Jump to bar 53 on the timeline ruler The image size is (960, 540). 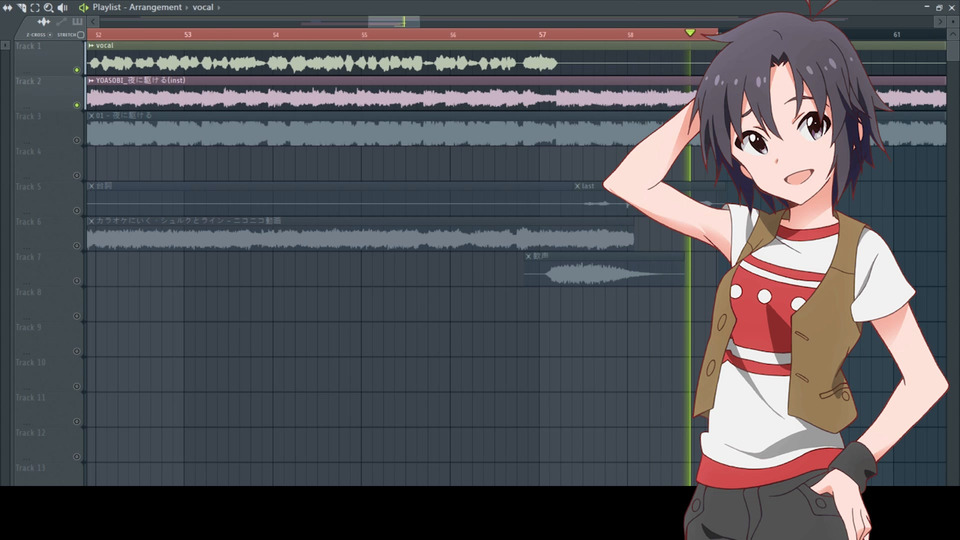(x=187, y=35)
